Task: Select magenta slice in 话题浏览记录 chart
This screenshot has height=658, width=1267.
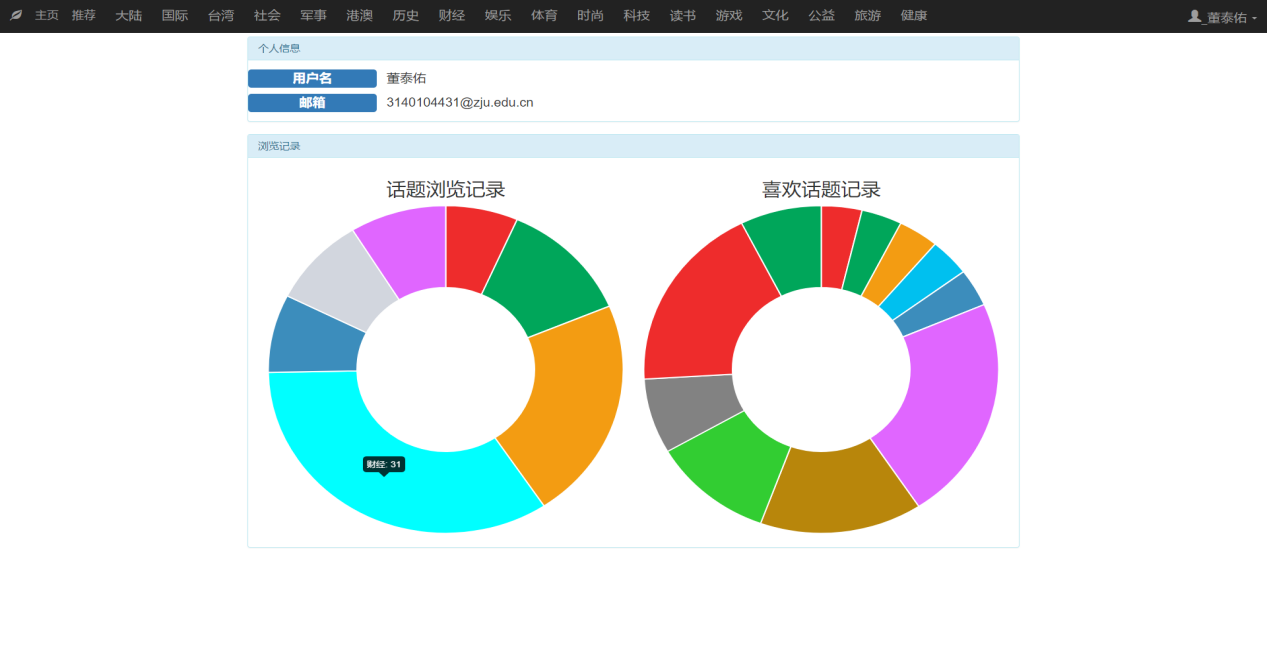Action: click(x=408, y=248)
